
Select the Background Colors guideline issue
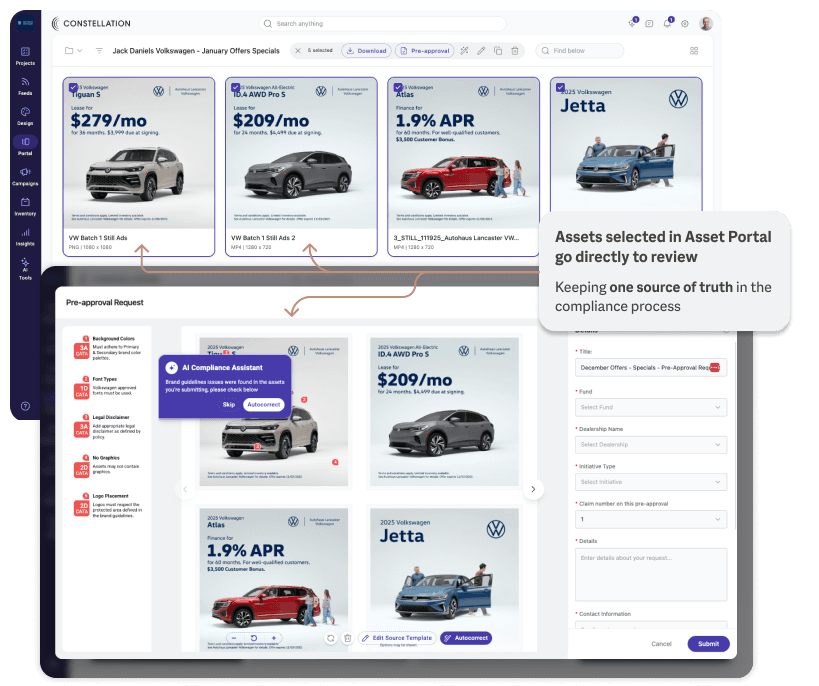pyautogui.click(x=108, y=347)
